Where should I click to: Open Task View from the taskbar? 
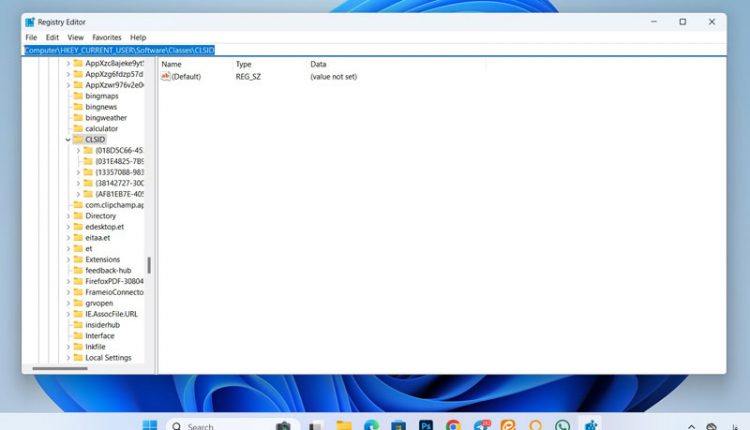(316, 425)
